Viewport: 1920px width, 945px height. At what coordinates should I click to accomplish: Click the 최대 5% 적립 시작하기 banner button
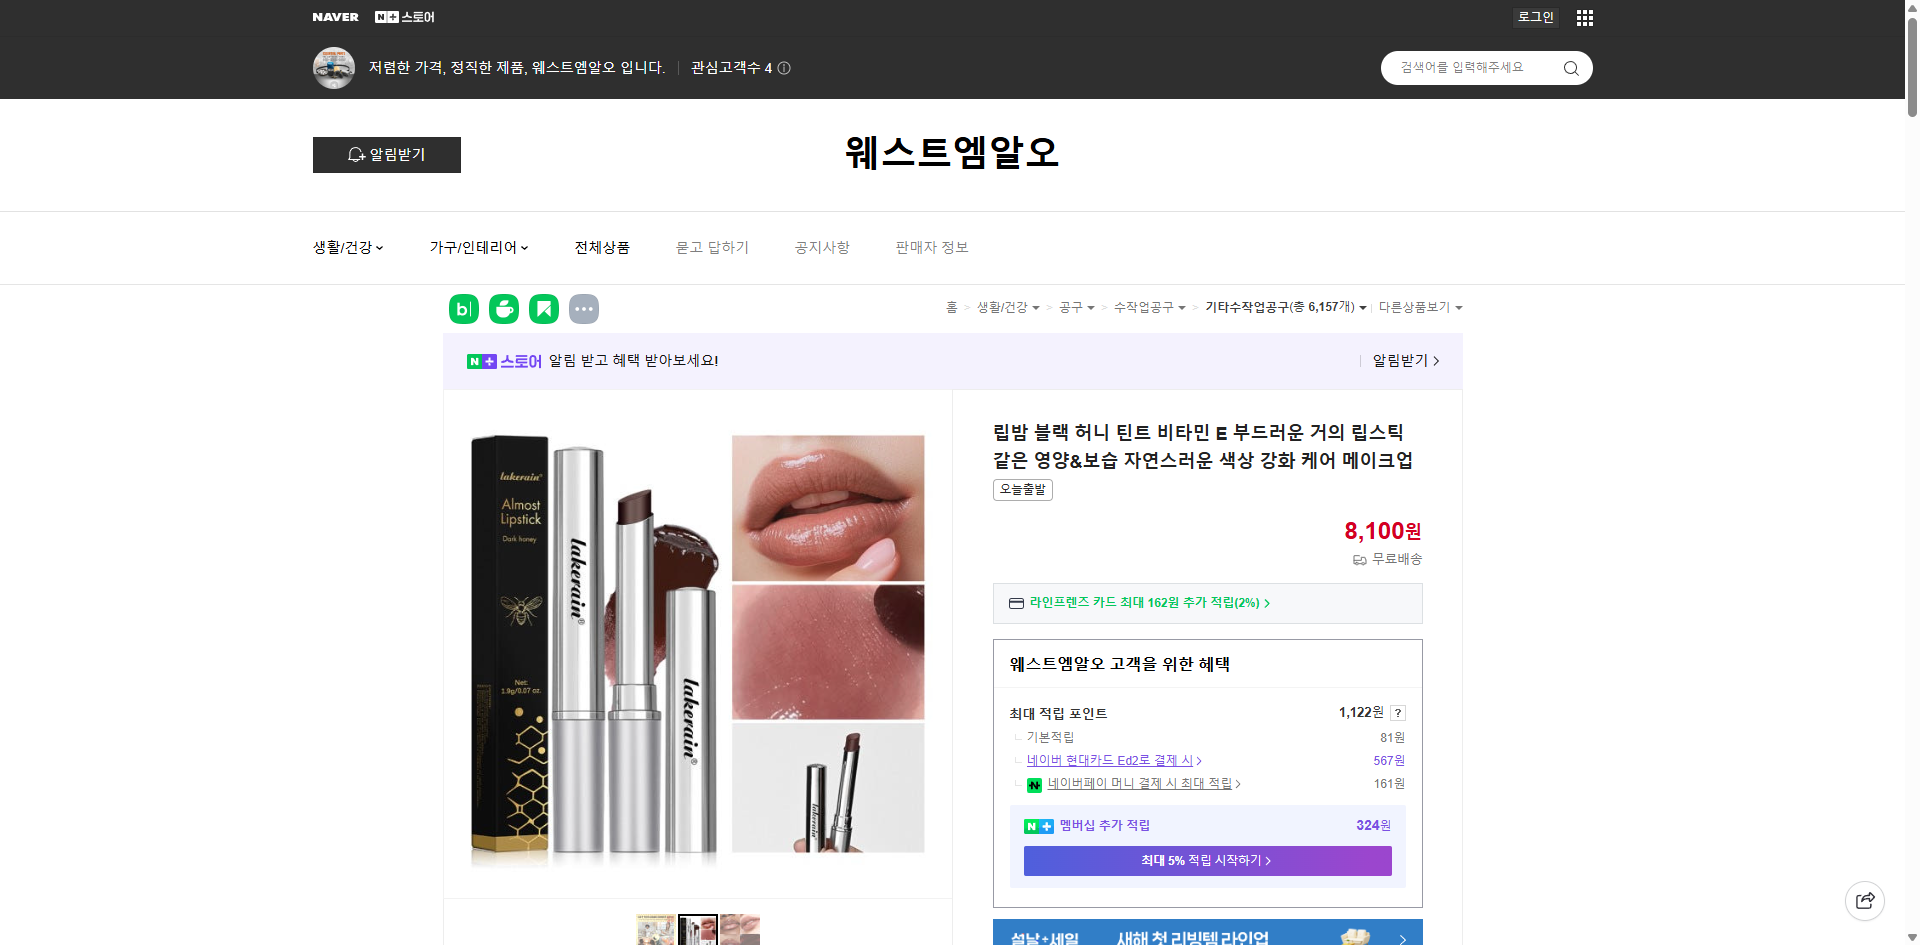[x=1206, y=860]
